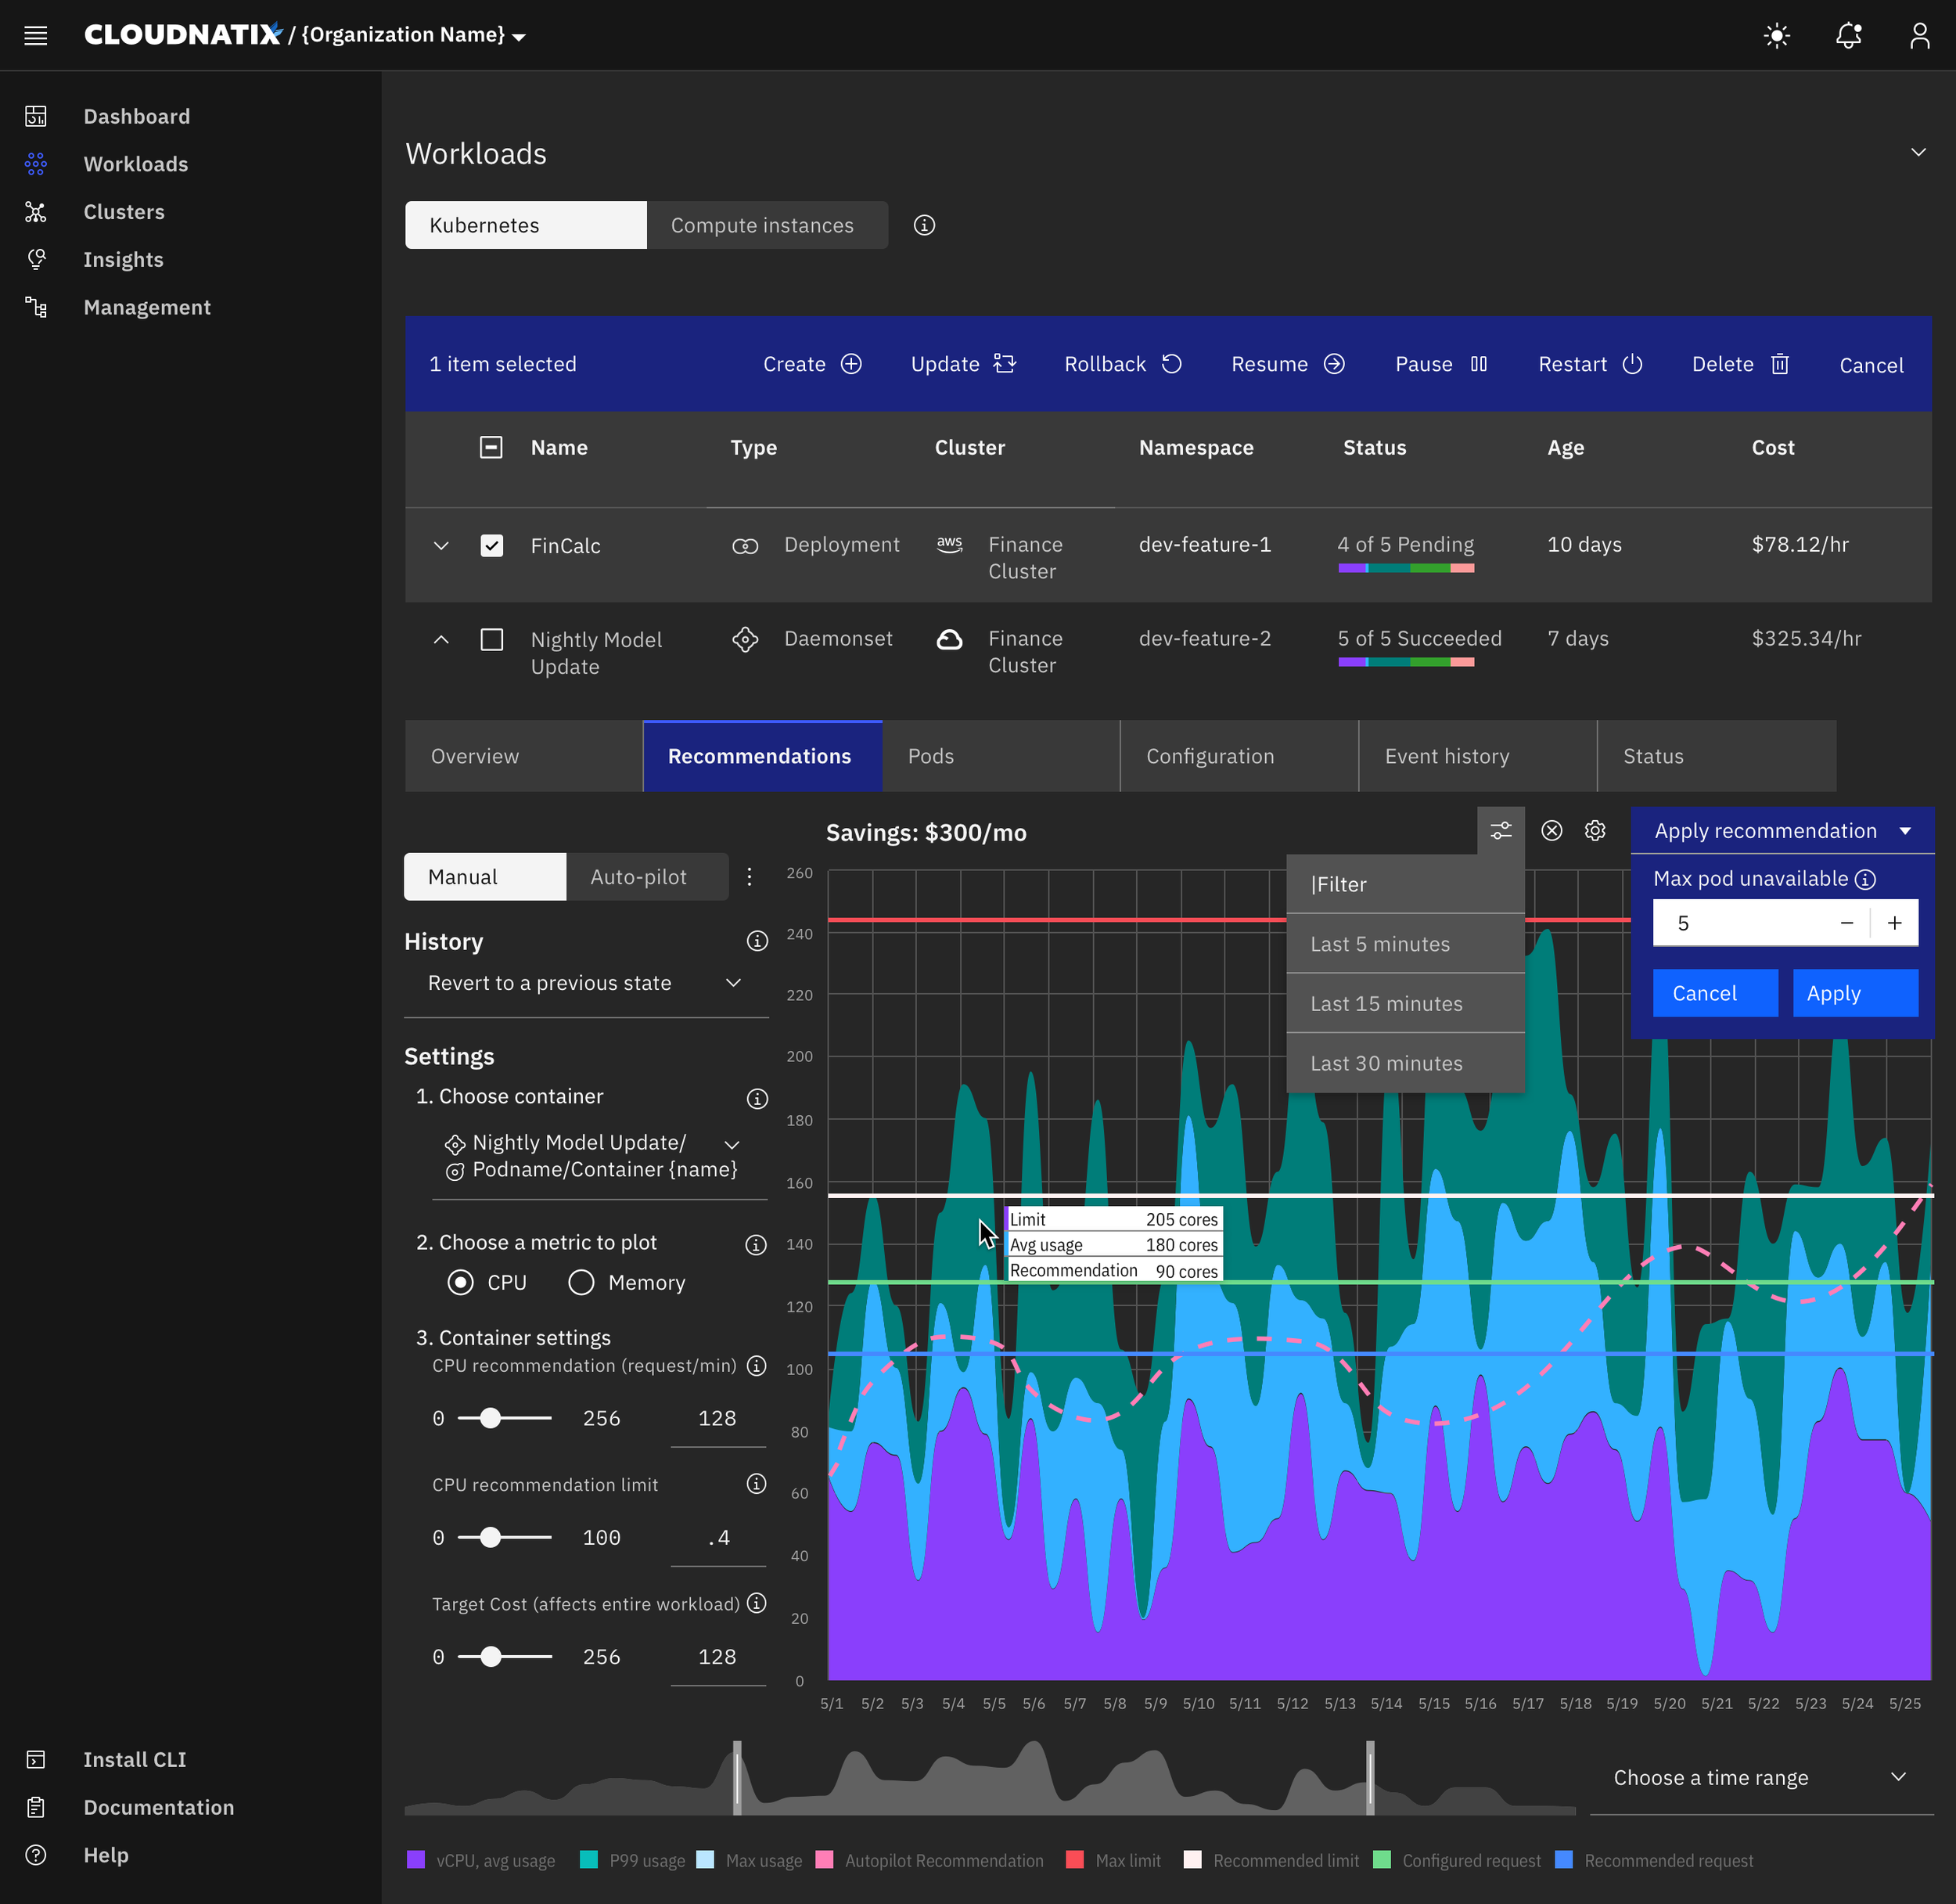Select Last 15 minutes filter option
The width and height of the screenshot is (1956, 1904).
(x=1405, y=1003)
